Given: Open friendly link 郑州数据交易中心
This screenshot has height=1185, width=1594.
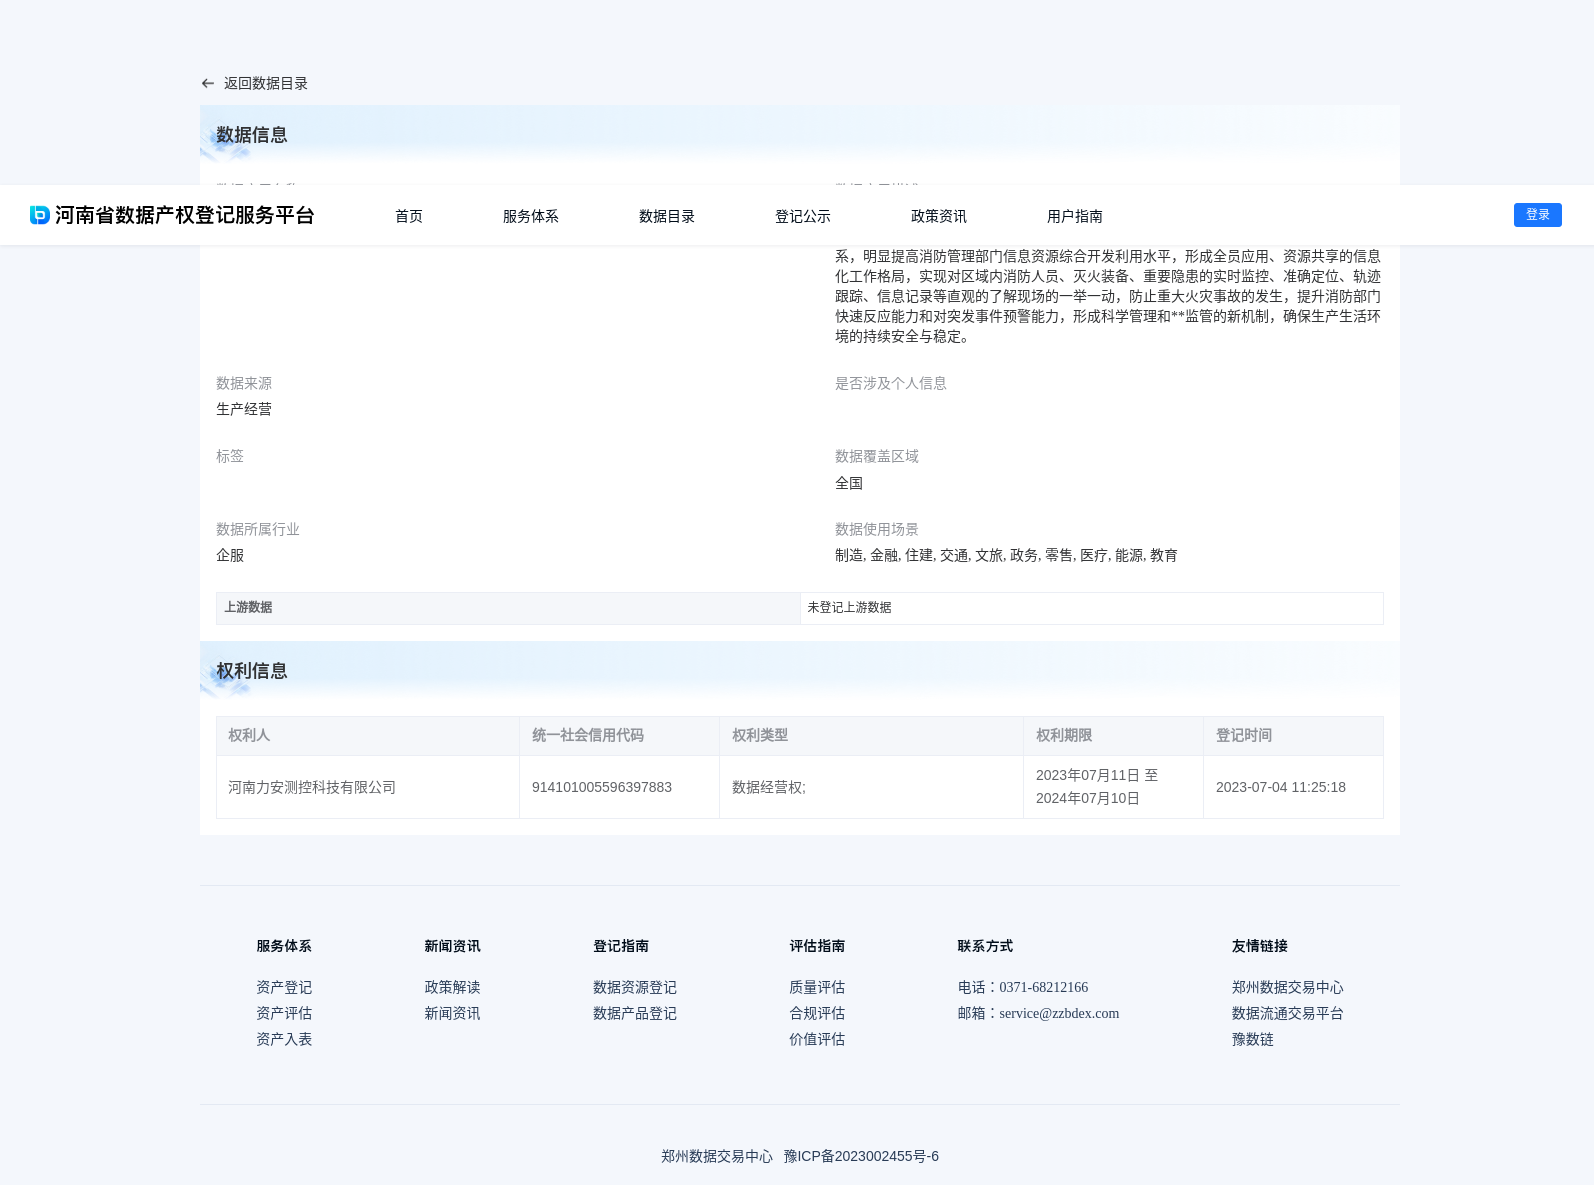Looking at the screenshot, I should (1288, 987).
